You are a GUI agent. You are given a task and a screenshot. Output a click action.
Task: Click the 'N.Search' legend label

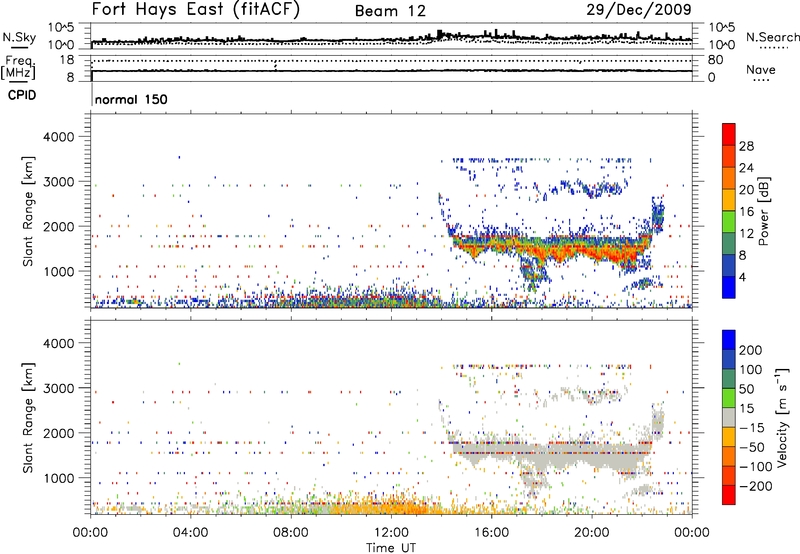click(772, 37)
